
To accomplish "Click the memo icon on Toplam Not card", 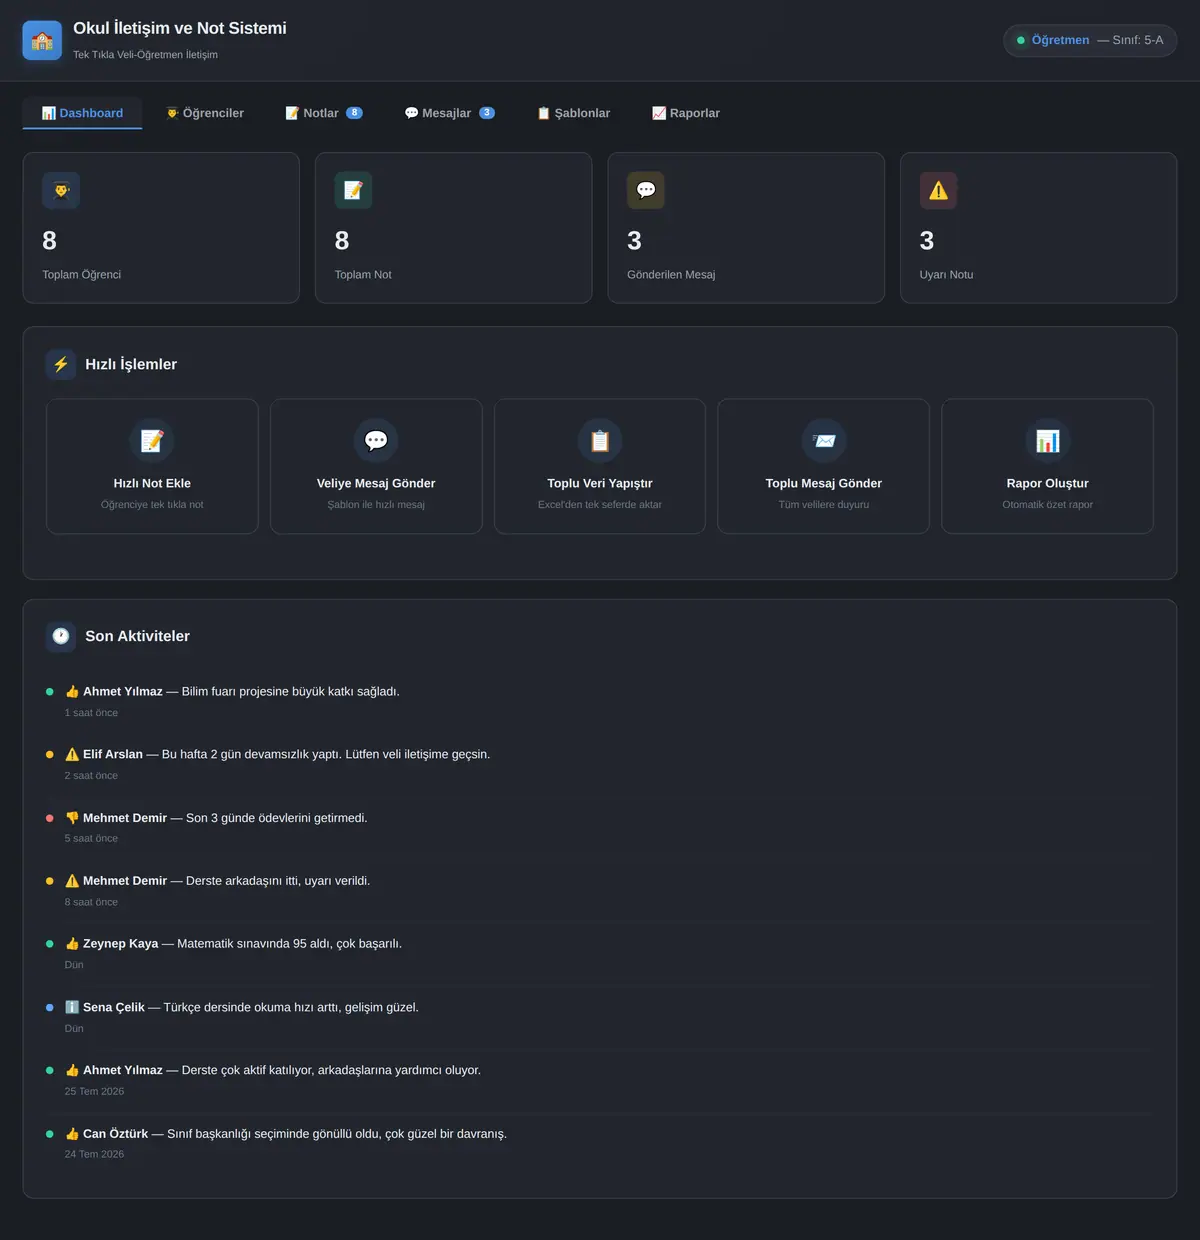I will click(x=353, y=190).
